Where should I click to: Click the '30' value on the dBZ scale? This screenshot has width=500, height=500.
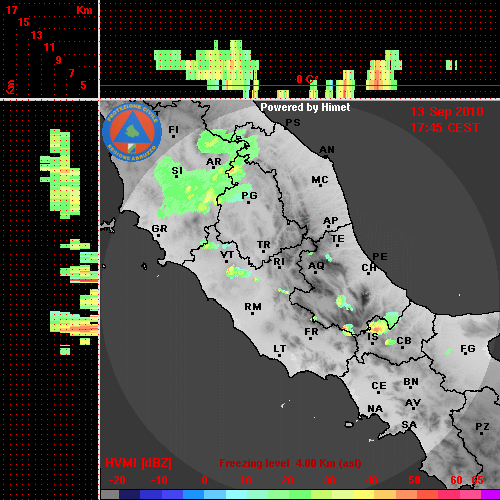(329, 480)
